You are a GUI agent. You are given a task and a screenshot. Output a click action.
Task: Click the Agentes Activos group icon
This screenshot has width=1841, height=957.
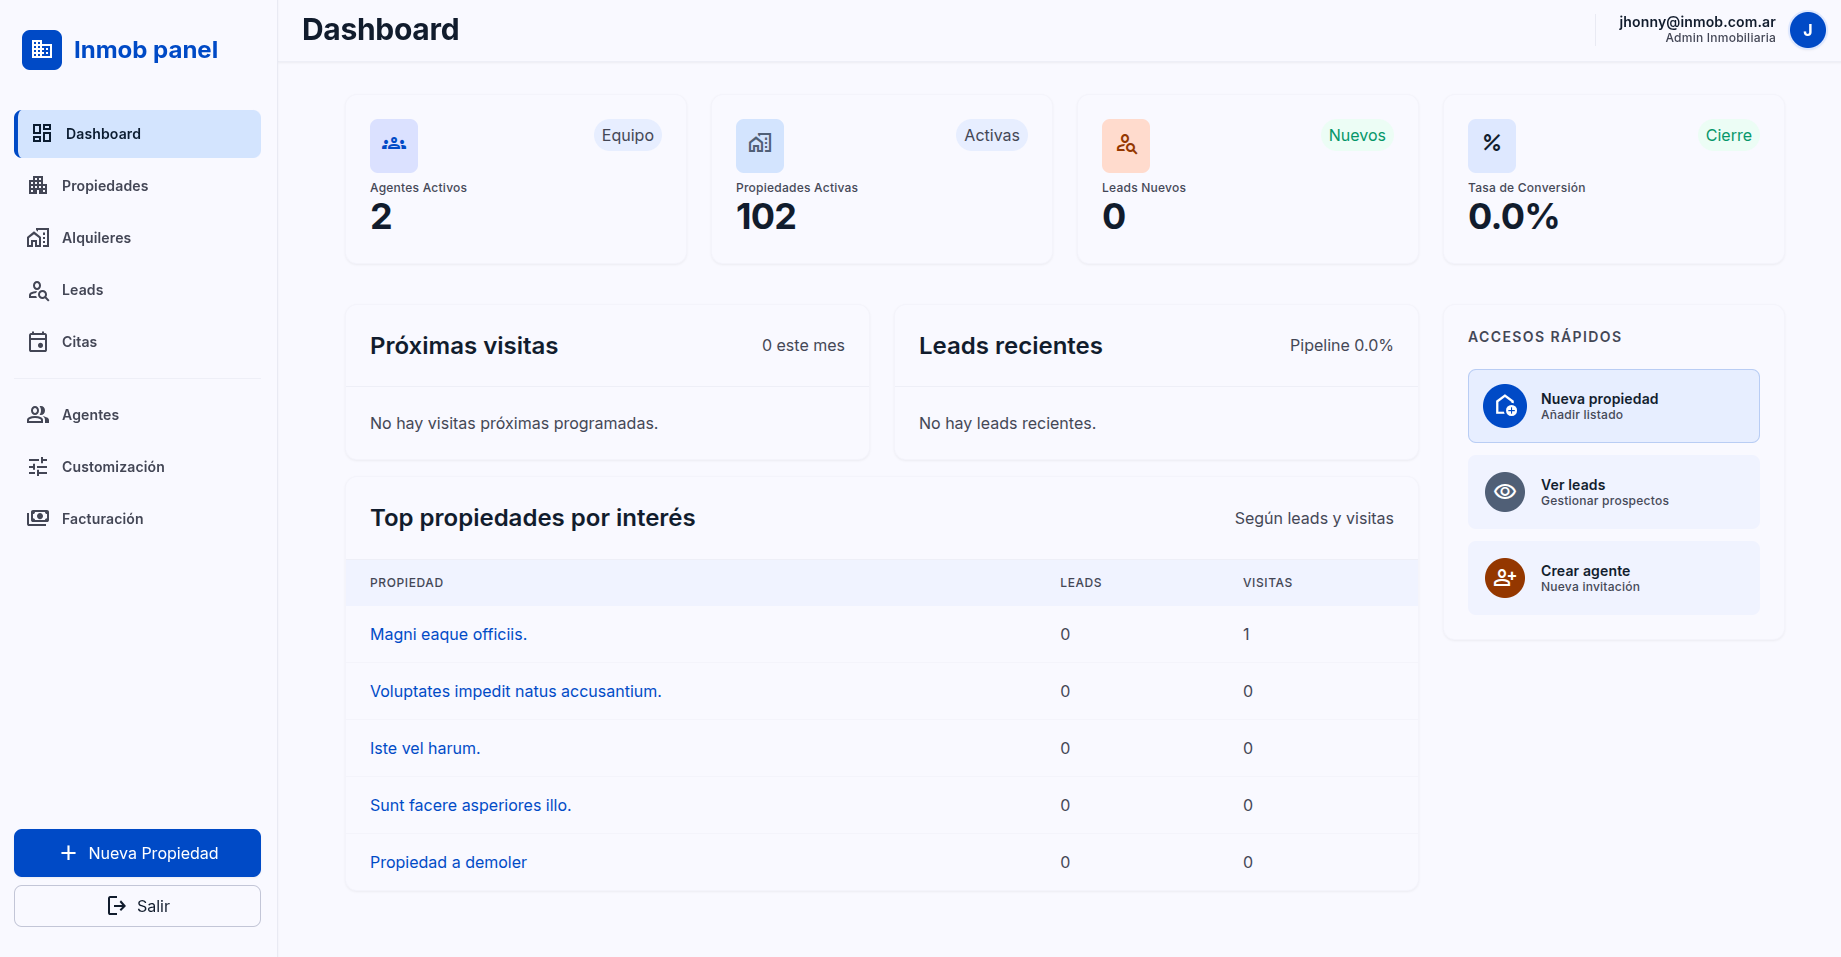tap(394, 144)
